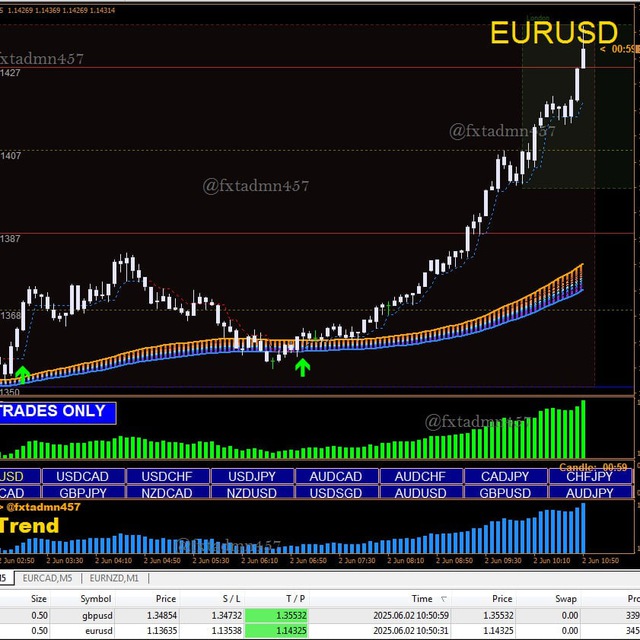Screen dimensions: 640x640
Task: Select the USDCAD symbol button
Action: [83, 476]
